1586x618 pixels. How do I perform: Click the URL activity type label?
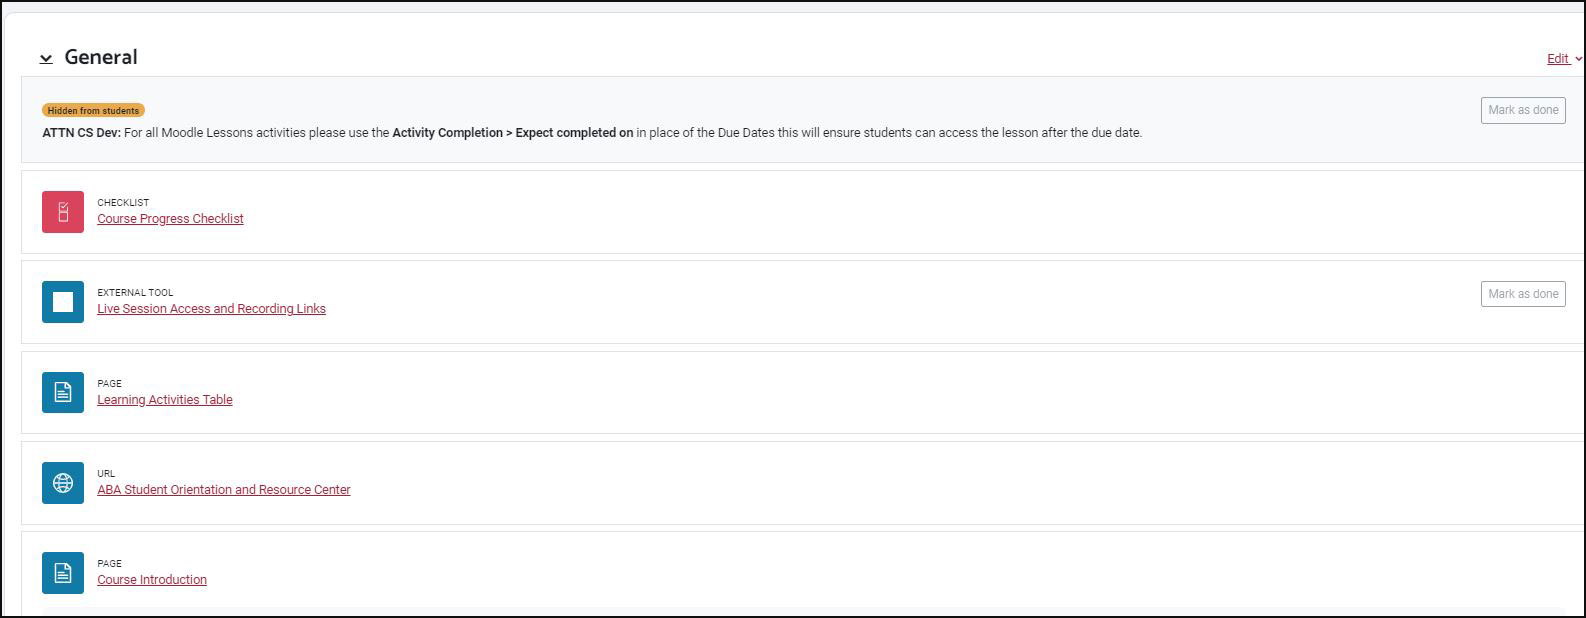click(106, 473)
